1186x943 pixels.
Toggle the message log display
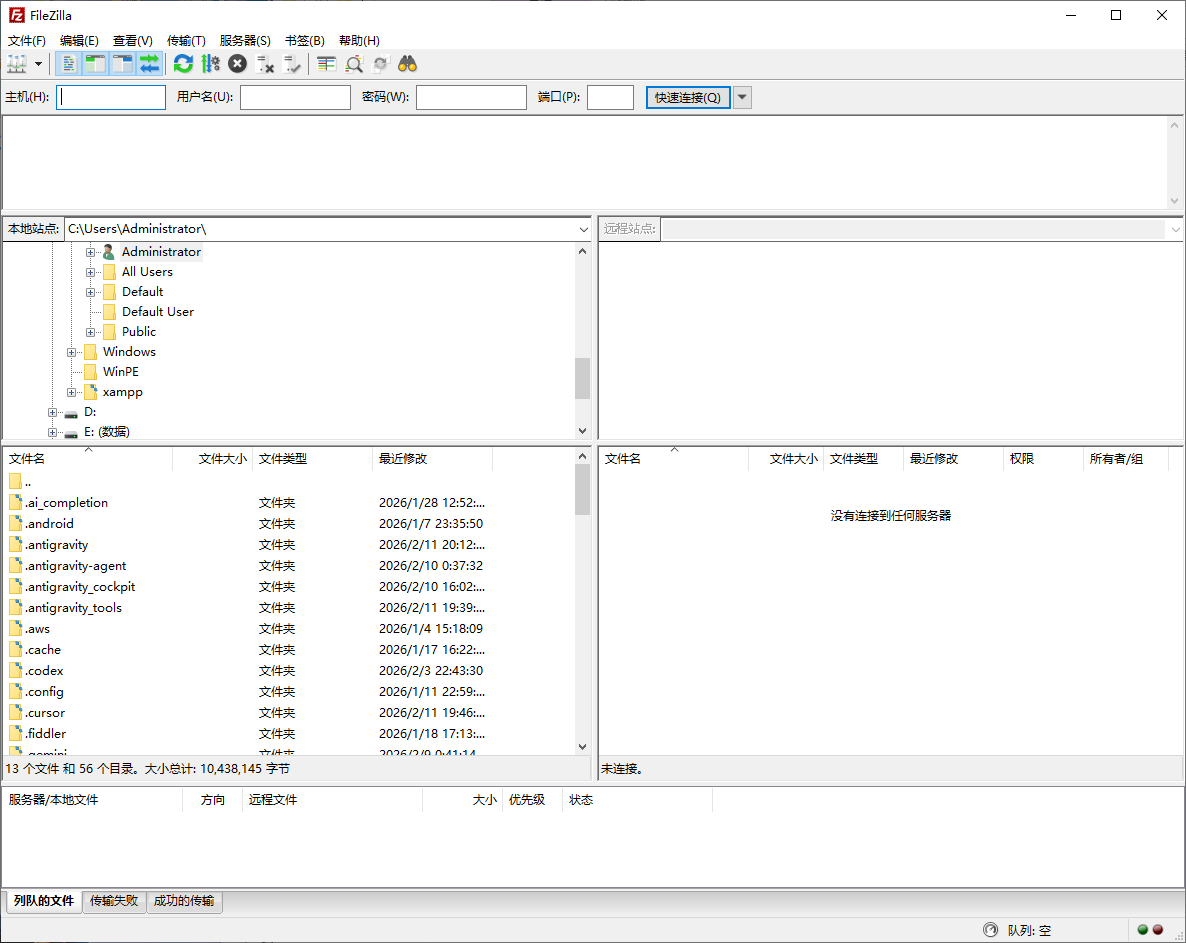pyautogui.click(x=67, y=63)
